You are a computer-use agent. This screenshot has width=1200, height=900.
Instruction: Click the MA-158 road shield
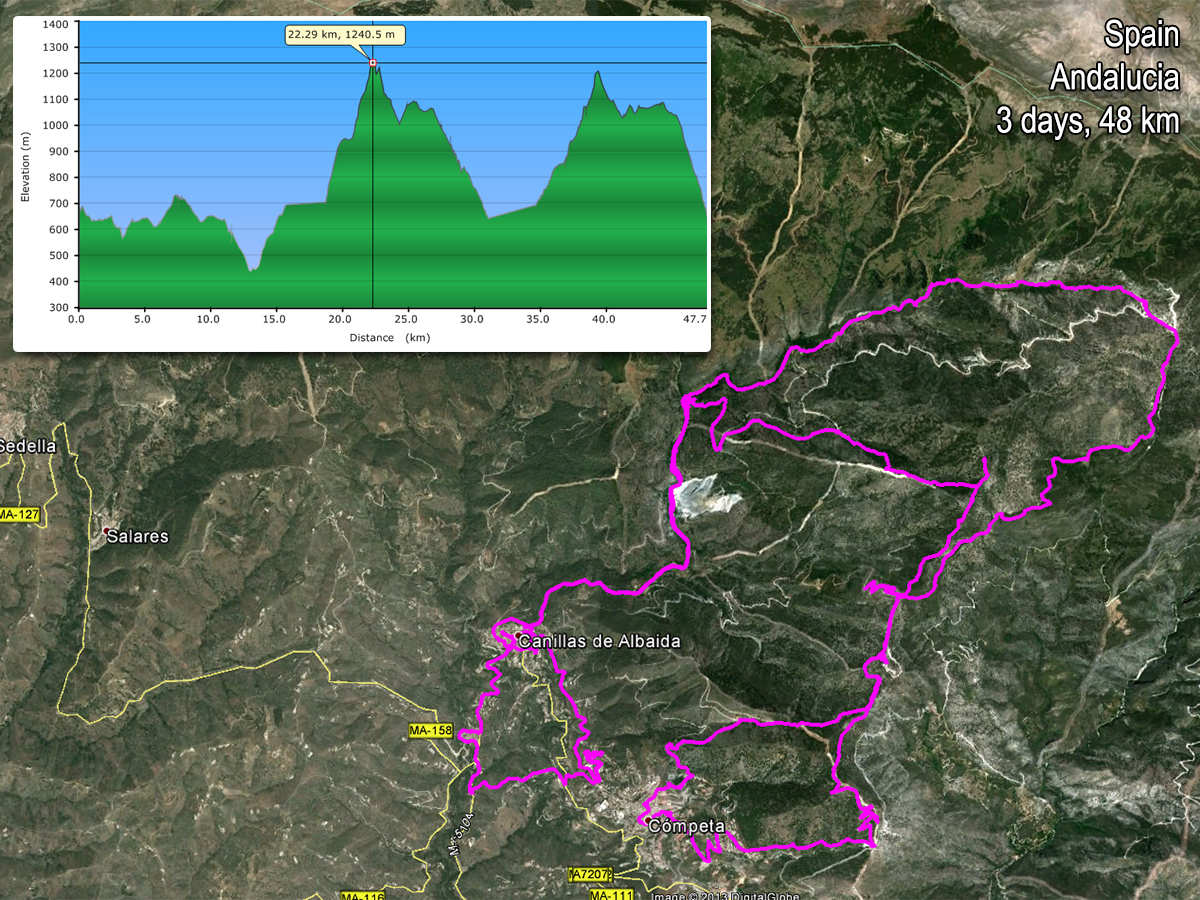(x=432, y=731)
